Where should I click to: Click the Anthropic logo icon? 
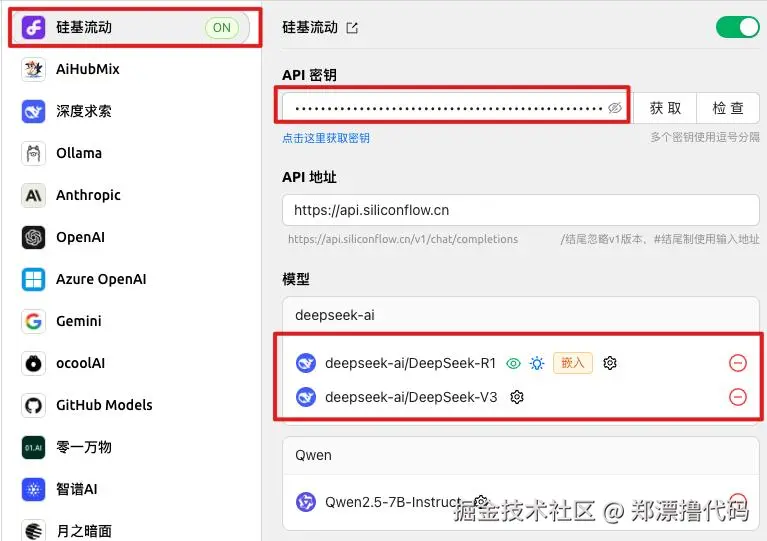(x=33, y=195)
